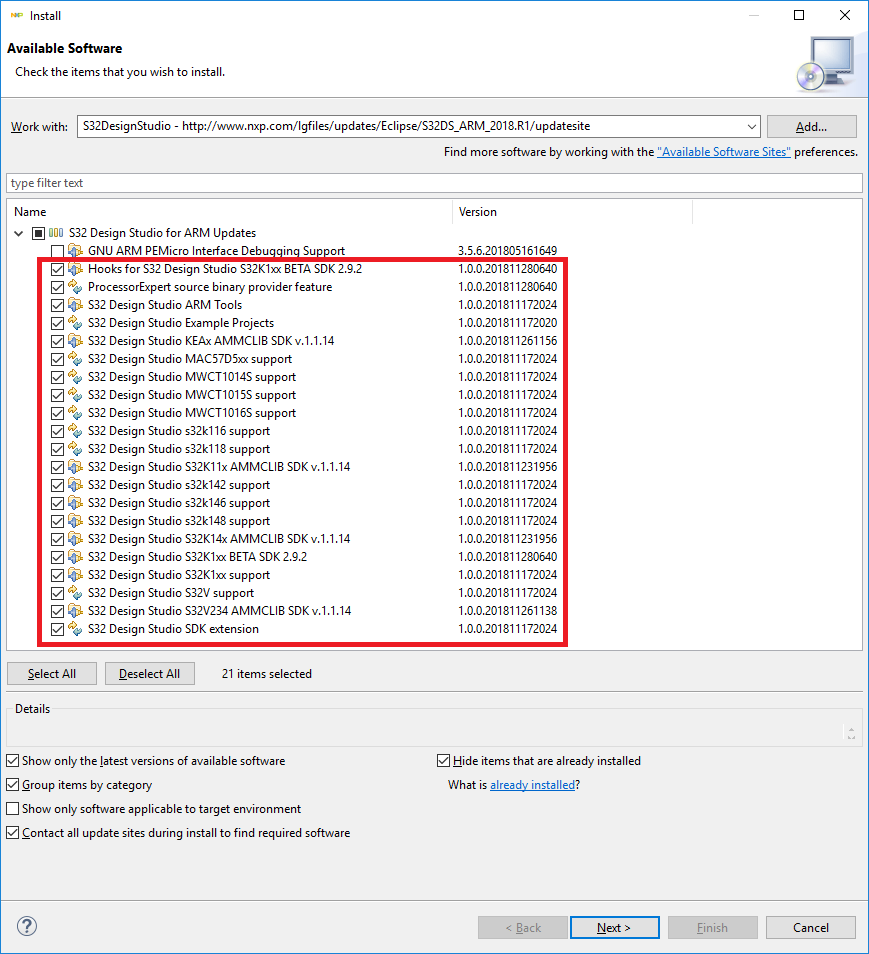Click the Add... button
The width and height of the screenshot is (869, 954).
811,127
